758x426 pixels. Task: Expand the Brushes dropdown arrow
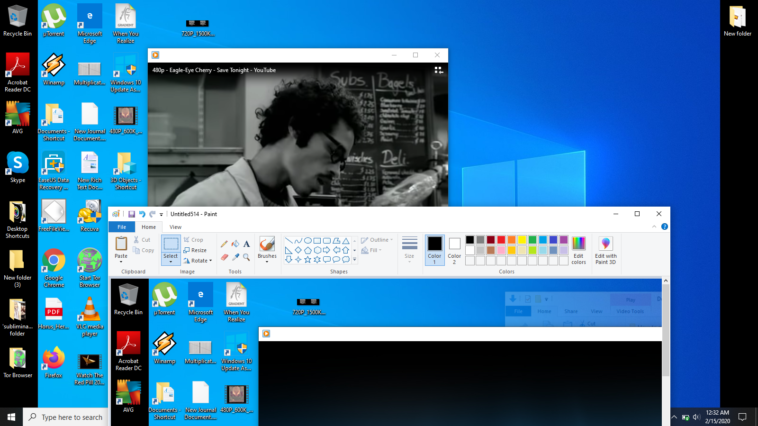pyautogui.click(x=267, y=262)
